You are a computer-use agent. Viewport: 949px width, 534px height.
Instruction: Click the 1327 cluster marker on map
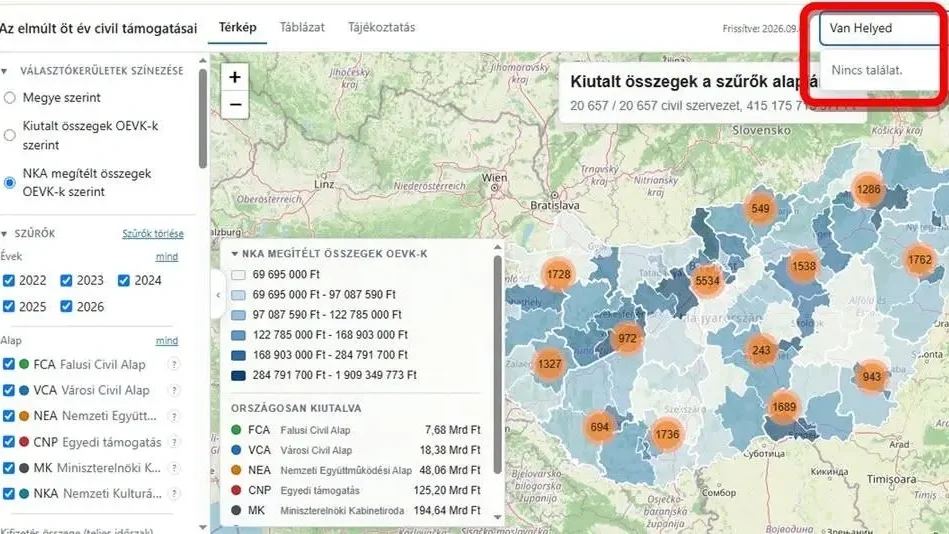point(549,364)
